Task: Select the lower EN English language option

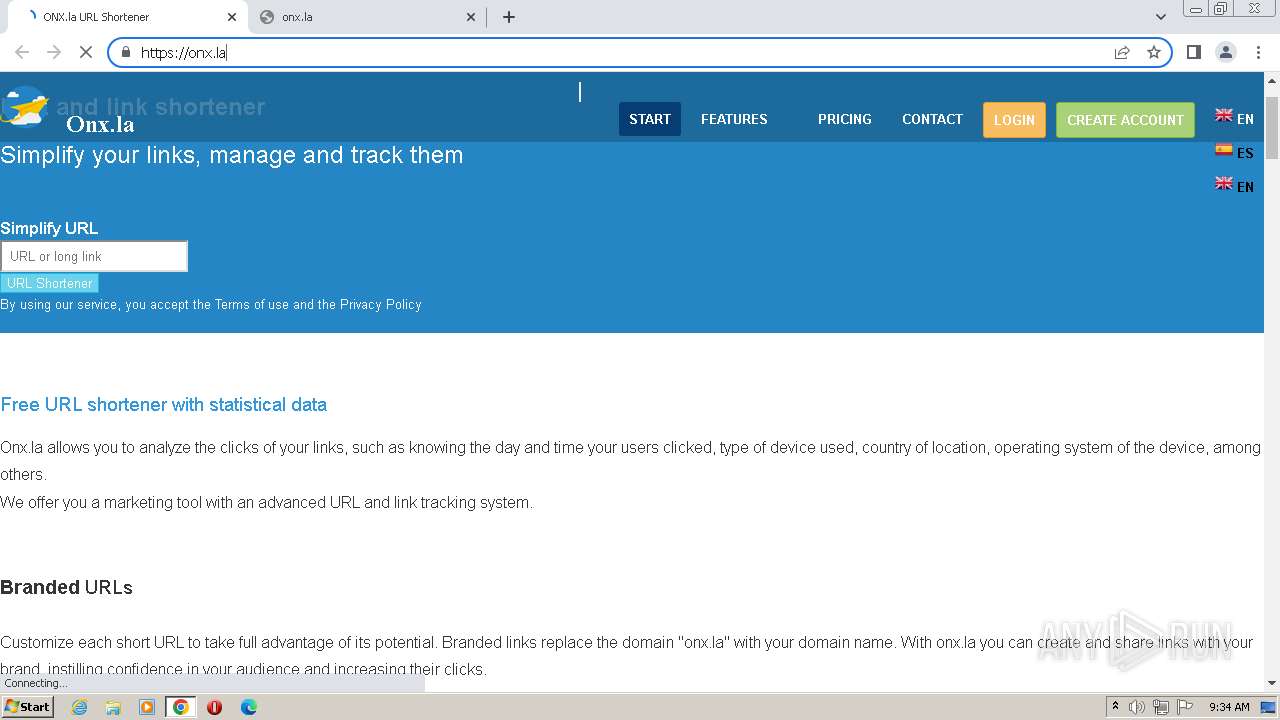Action: click(1234, 186)
